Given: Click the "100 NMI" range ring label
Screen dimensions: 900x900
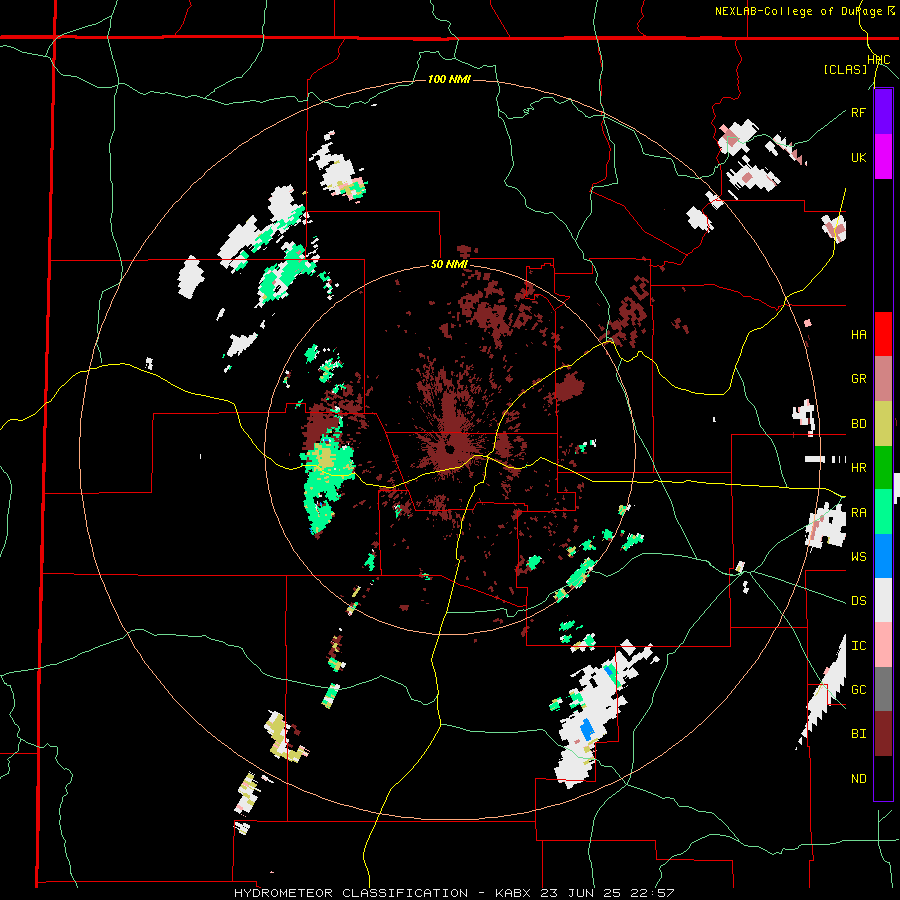Looking at the screenshot, I should [x=449, y=79].
